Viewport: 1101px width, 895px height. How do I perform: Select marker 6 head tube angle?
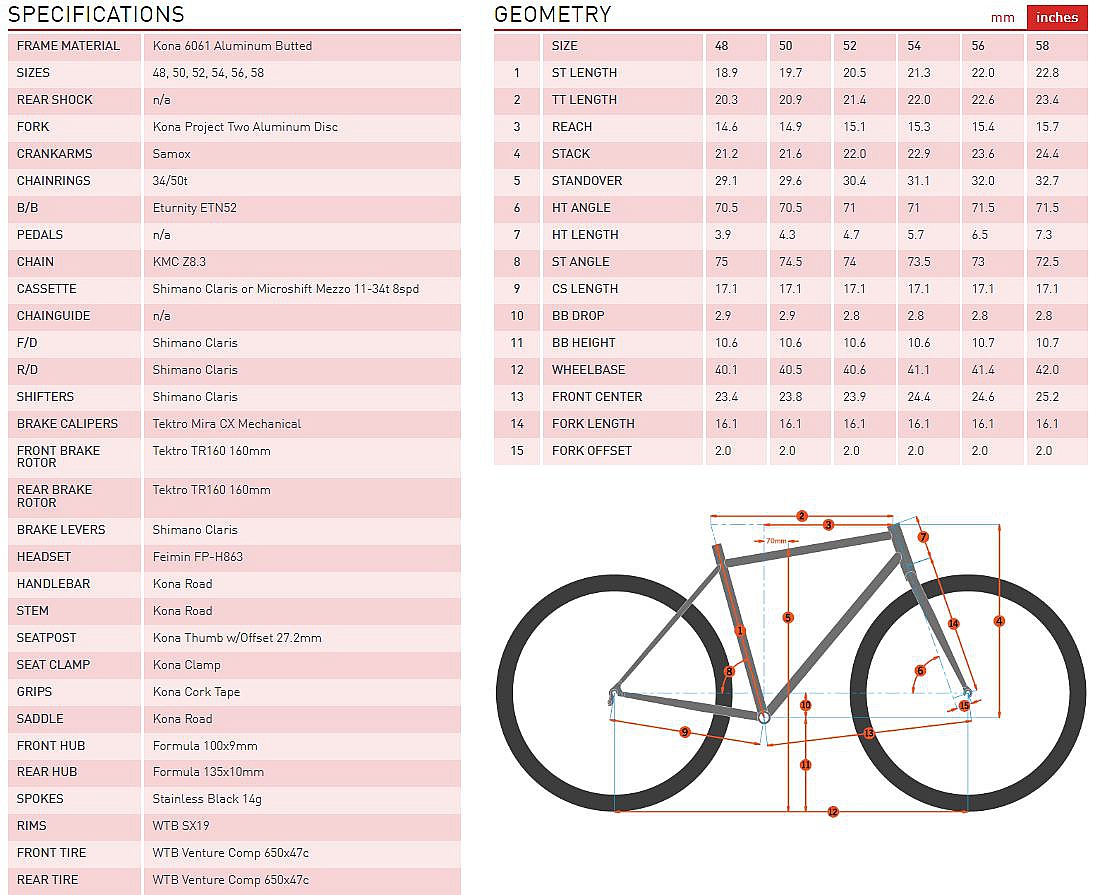click(920, 671)
